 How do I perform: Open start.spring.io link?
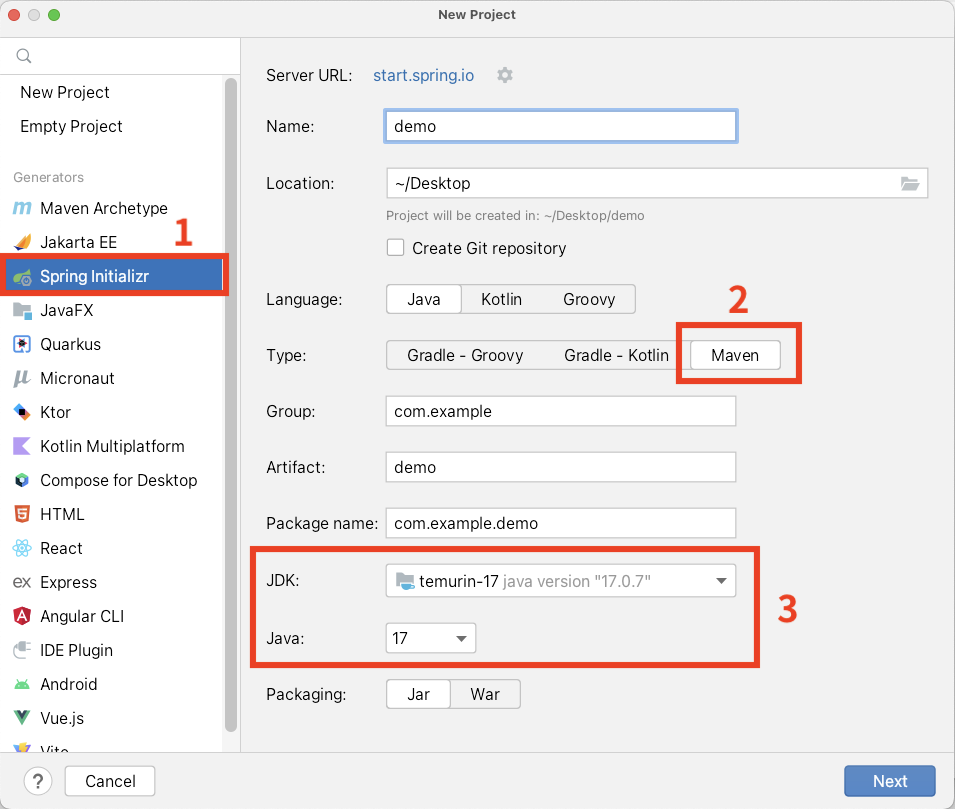coord(423,75)
